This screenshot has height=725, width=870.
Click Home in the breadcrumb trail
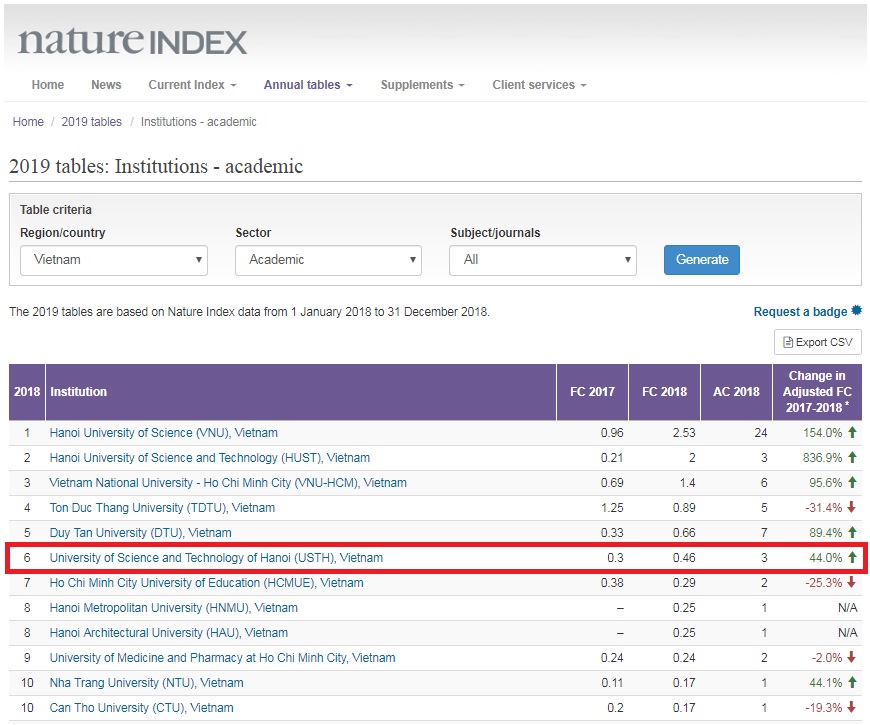pos(28,121)
